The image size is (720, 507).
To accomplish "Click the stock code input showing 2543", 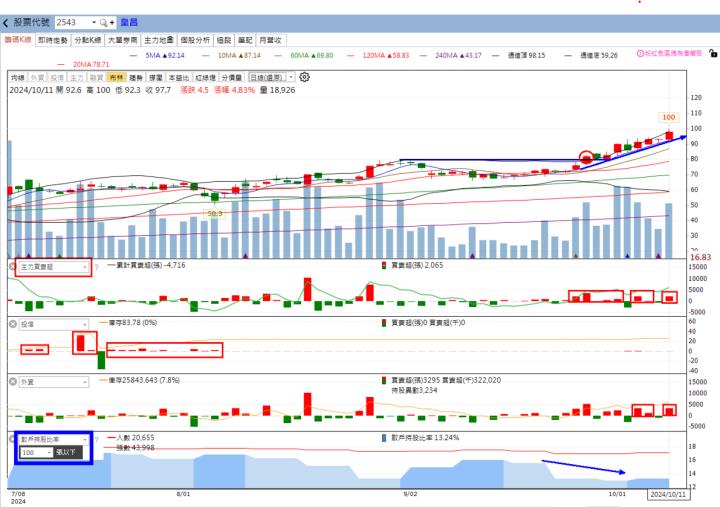I will pos(73,23).
